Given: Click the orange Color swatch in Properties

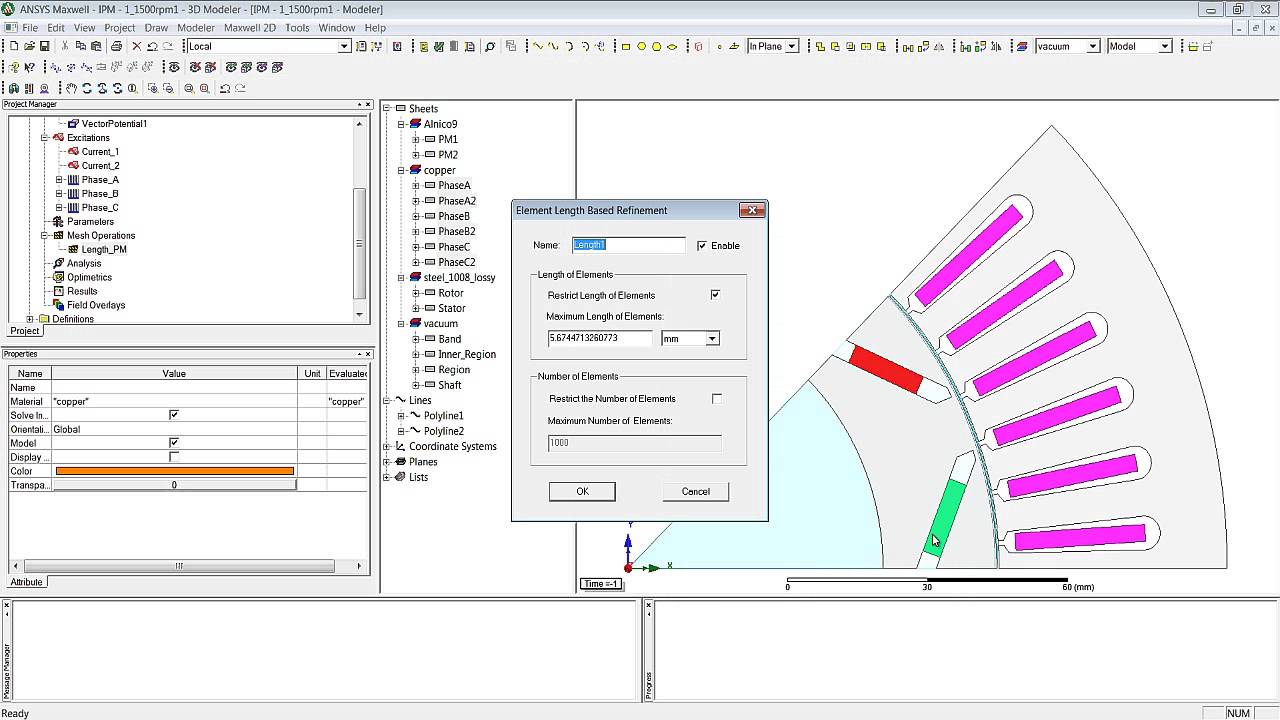Looking at the screenshot, I should click(175, 471).
